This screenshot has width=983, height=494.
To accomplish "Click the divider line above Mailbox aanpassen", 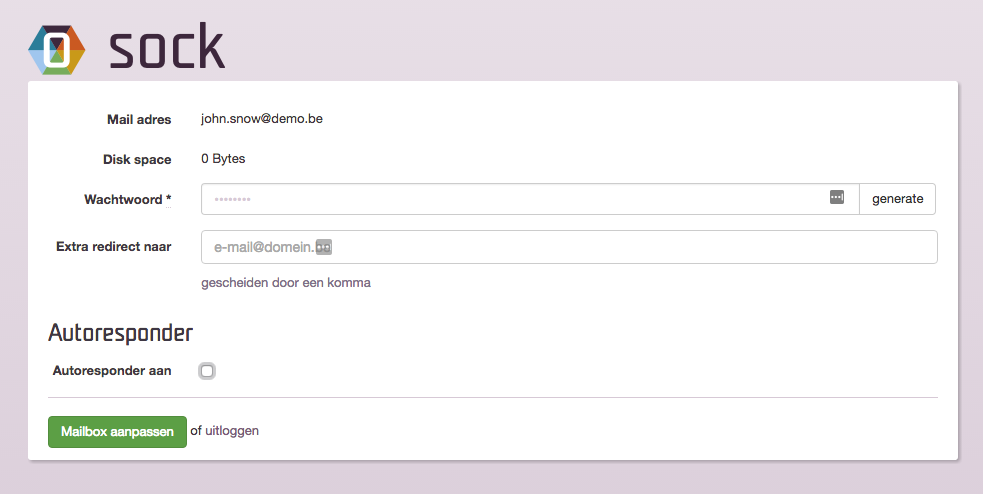I will pyautogui.click(x=492, y=397).
